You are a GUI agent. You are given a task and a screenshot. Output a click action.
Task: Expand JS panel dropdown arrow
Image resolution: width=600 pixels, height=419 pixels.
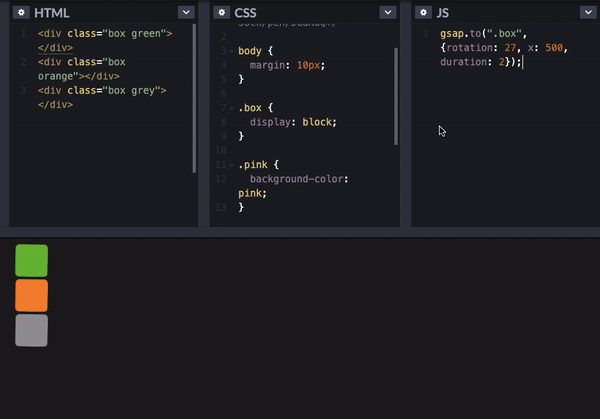588,13
